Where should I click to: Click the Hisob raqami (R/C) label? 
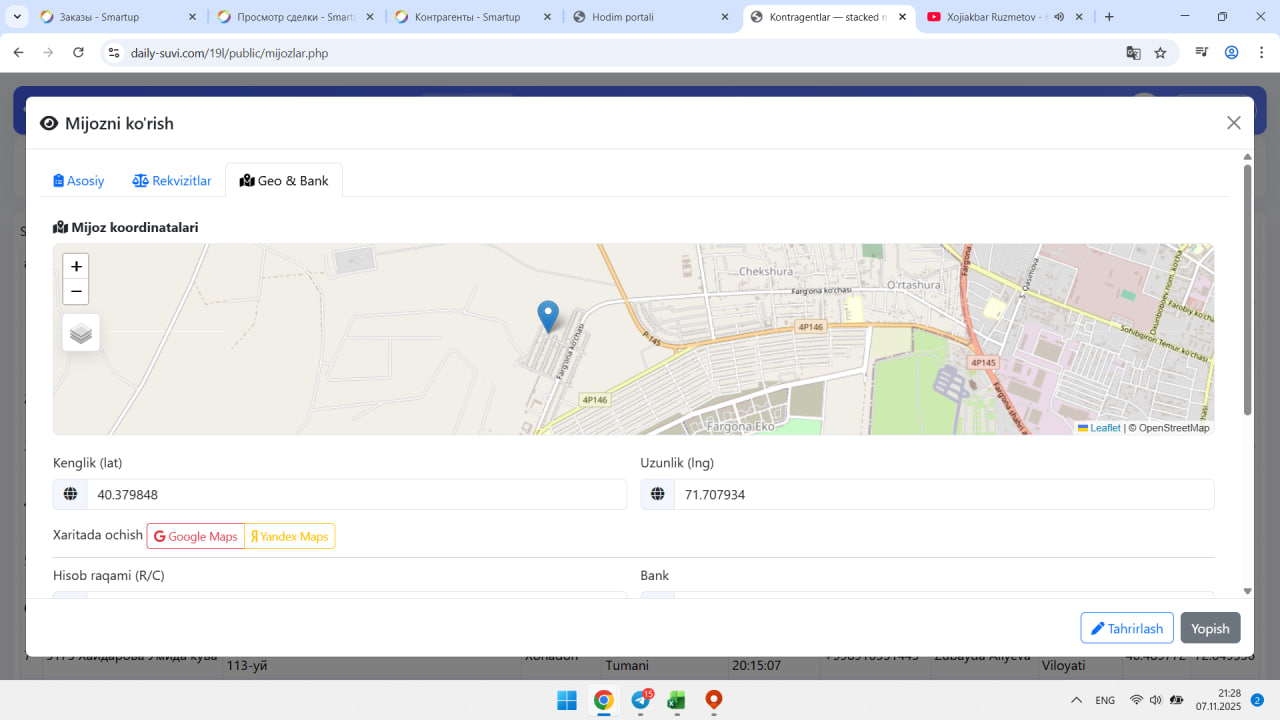[109, 575]
